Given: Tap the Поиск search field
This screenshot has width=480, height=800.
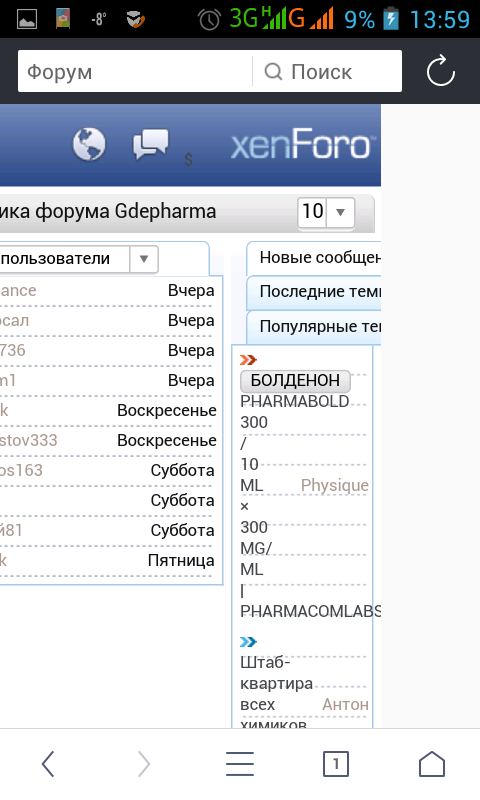Looking at the screenshot, I should click(x=327, y=71).
